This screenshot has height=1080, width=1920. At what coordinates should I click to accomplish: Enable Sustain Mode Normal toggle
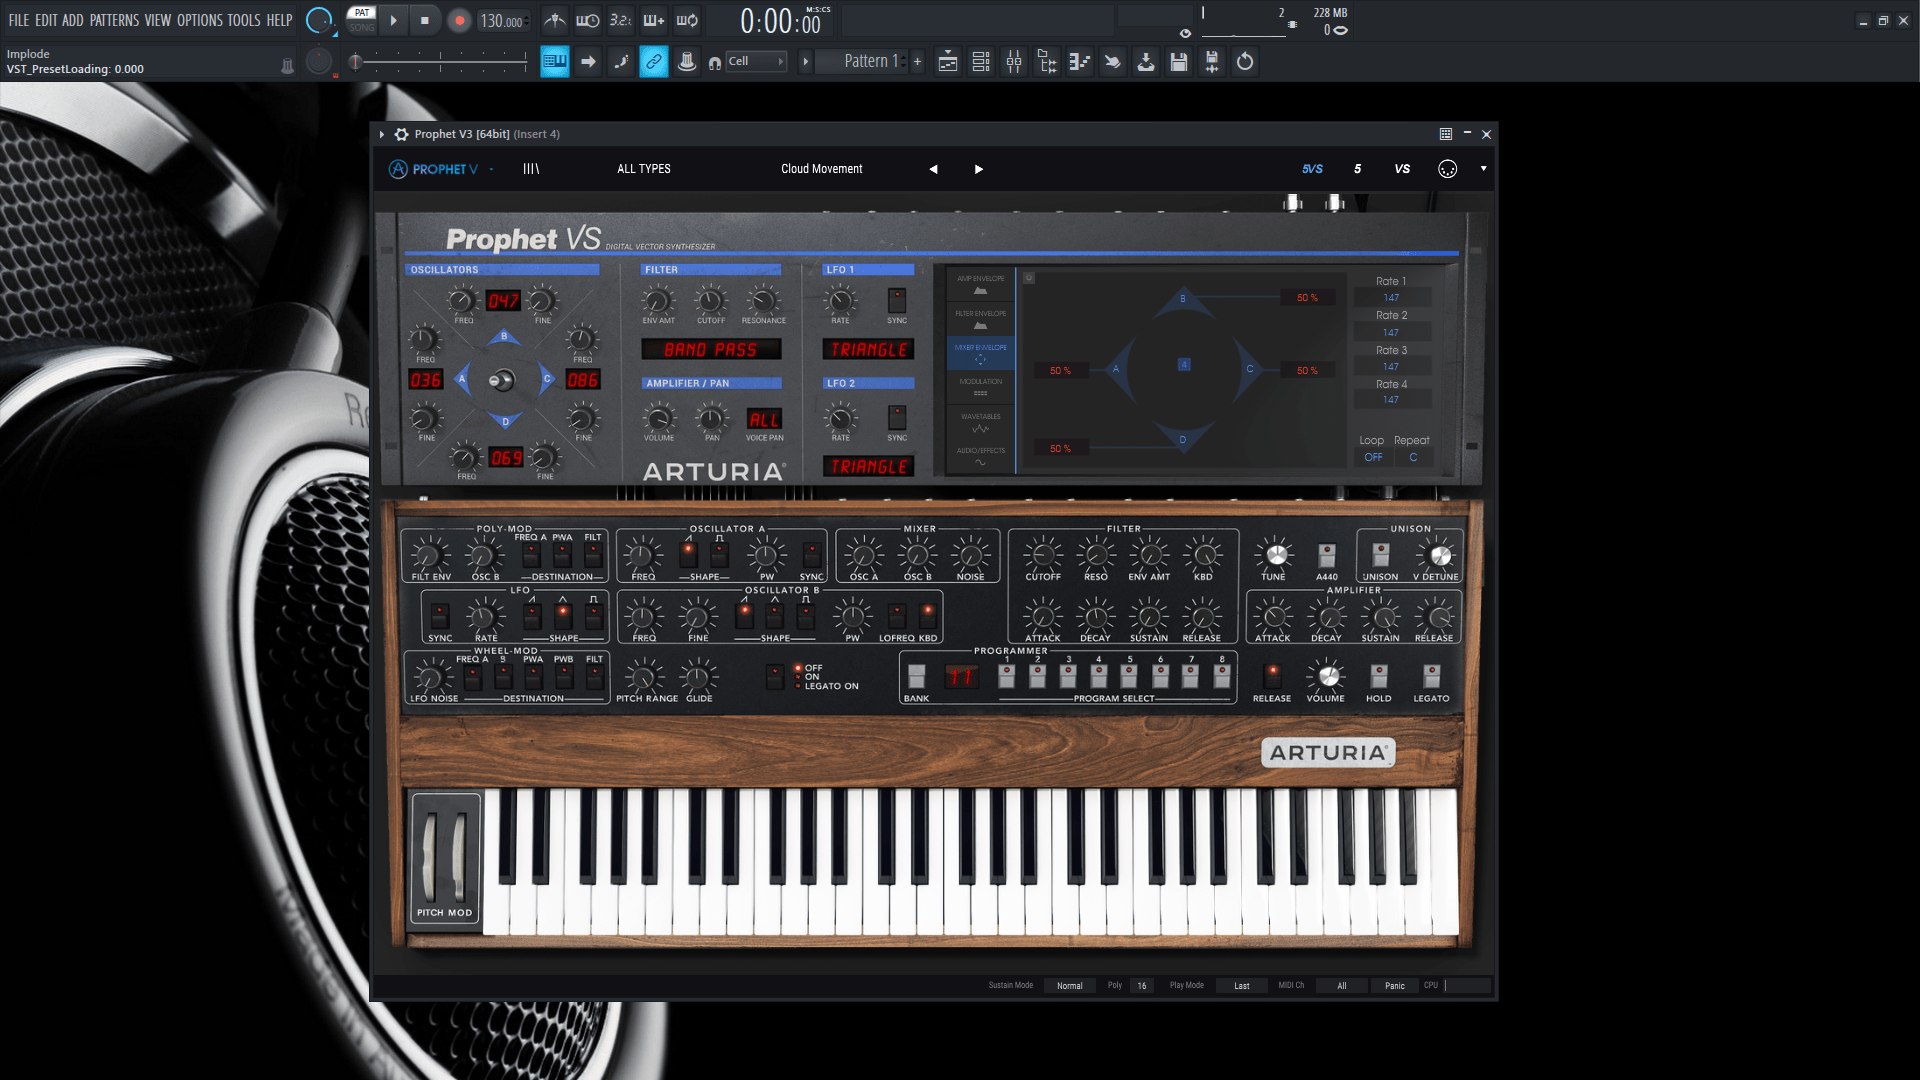[1068, 985]
